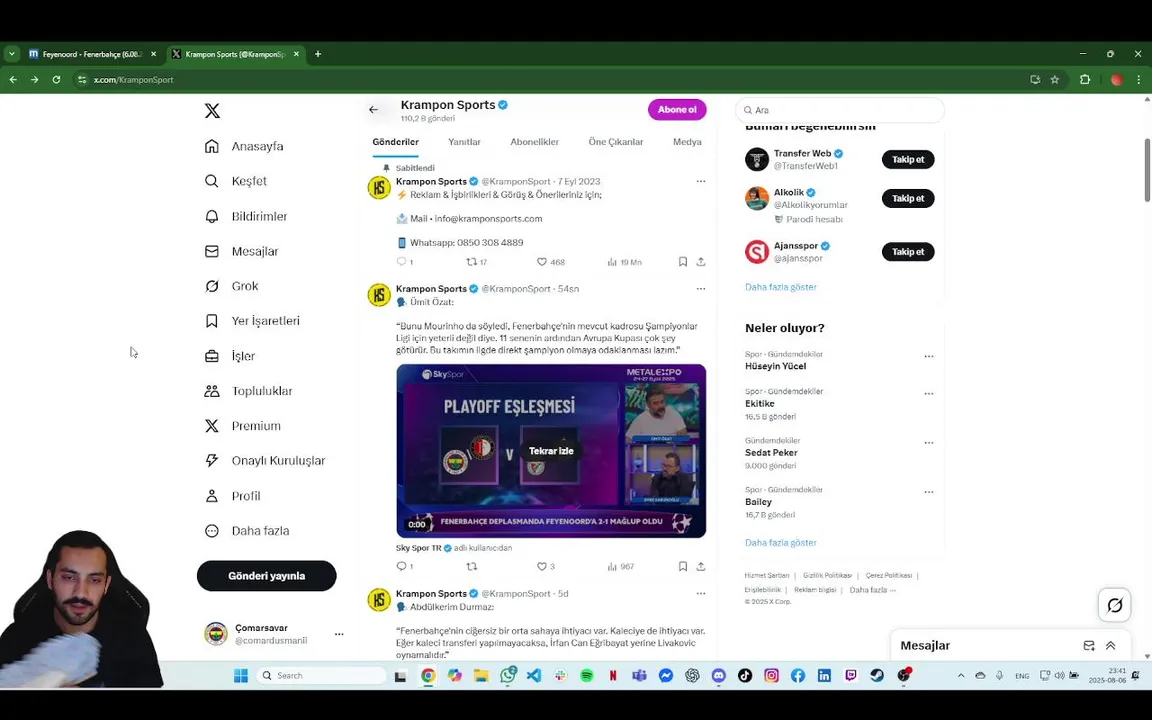Viewport: 1152px width, 720px height.
Task: Open more options on Abdülkerim Durmaz post
Action: [x=701, y=594]
